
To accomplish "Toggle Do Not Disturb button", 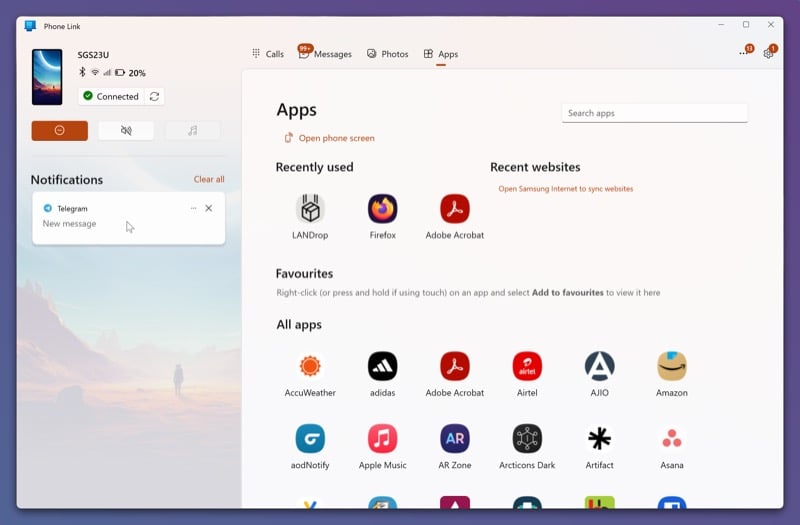I will tap(60, 131).
